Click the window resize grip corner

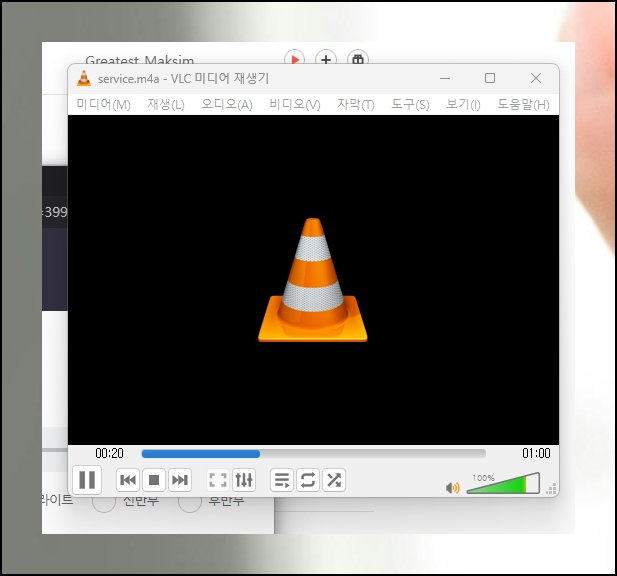pyautogui.click(x=552, y=488)
